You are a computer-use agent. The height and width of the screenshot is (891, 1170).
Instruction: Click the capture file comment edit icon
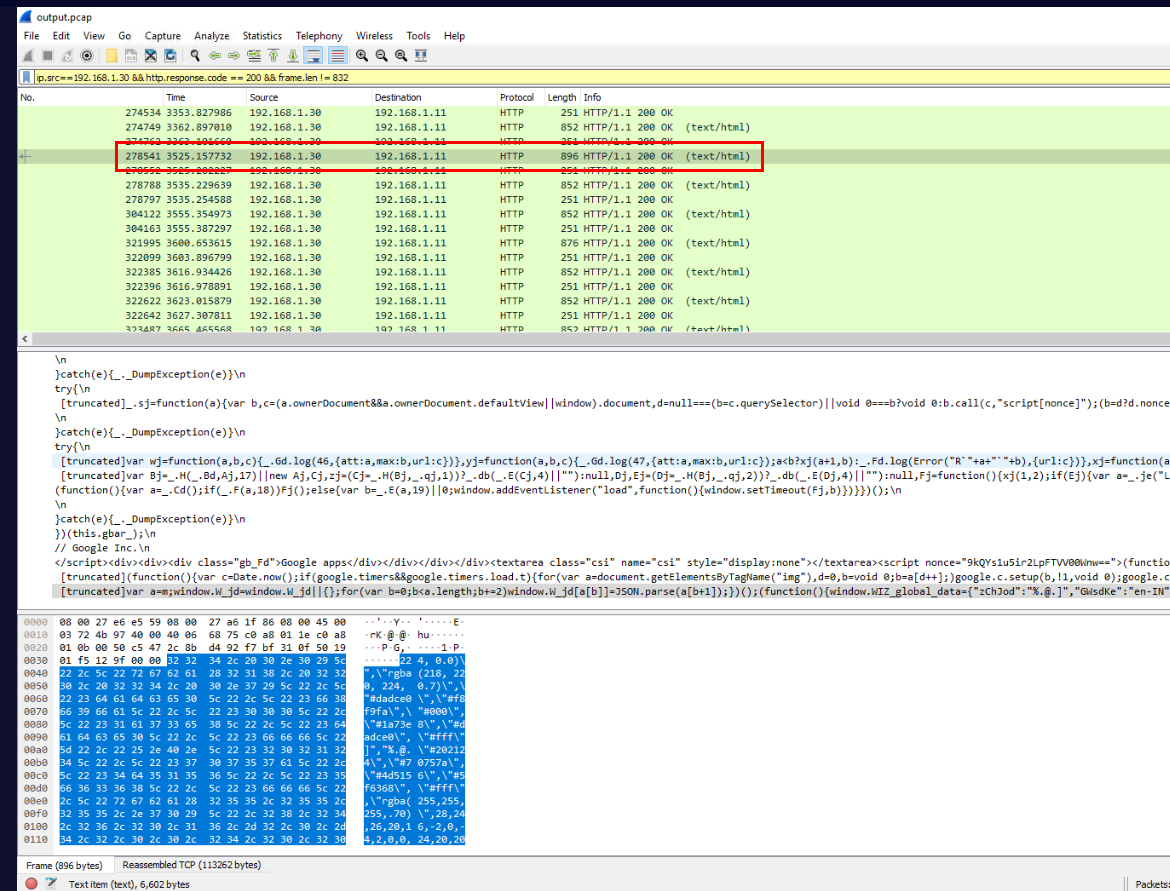pos(51,884)
